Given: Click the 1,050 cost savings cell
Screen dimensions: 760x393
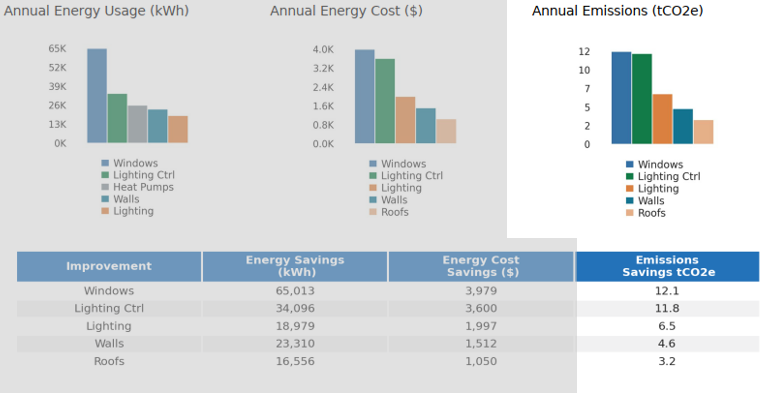Looking at the screenshot, I should [481, 361].
